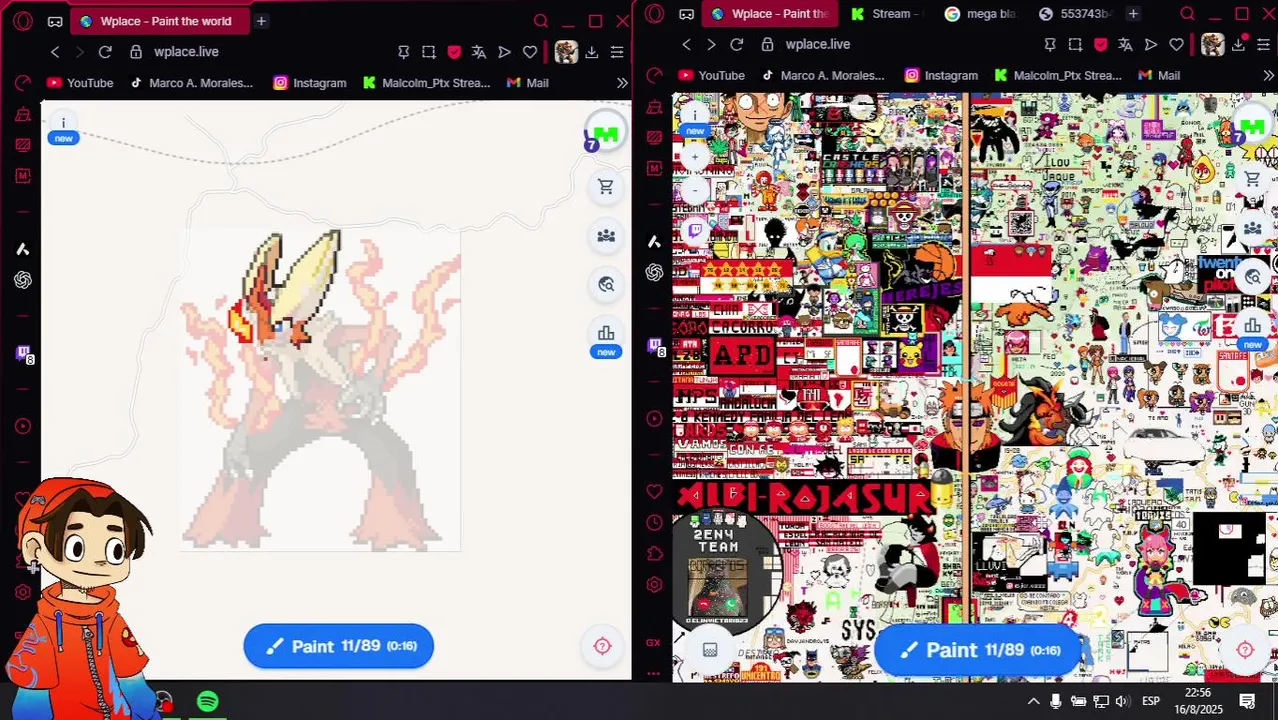
Task: Open Marco A. Morales bookmark in right window
Action: tap(822, 76)
